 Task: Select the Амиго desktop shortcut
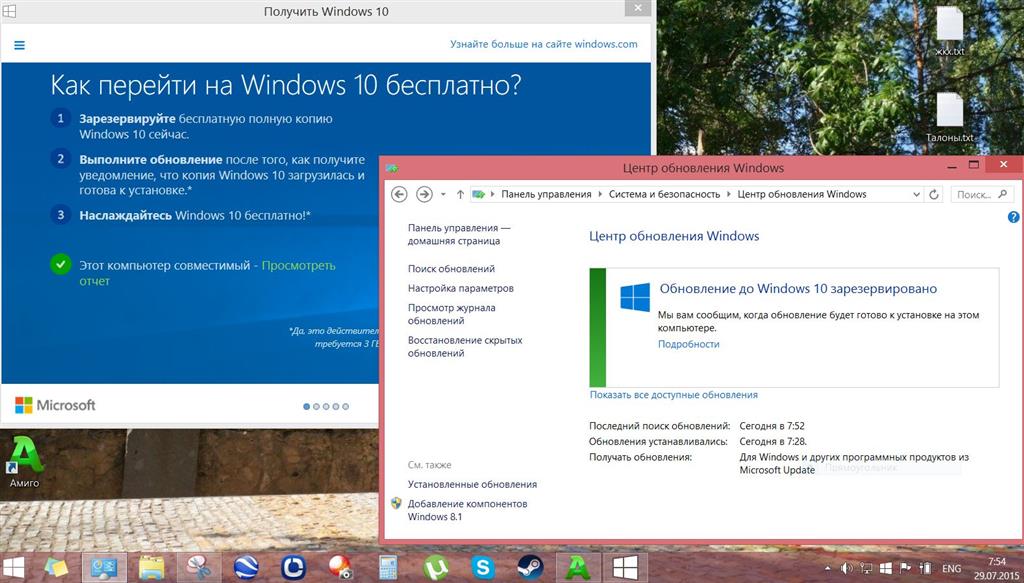click(x=24, y=462)
